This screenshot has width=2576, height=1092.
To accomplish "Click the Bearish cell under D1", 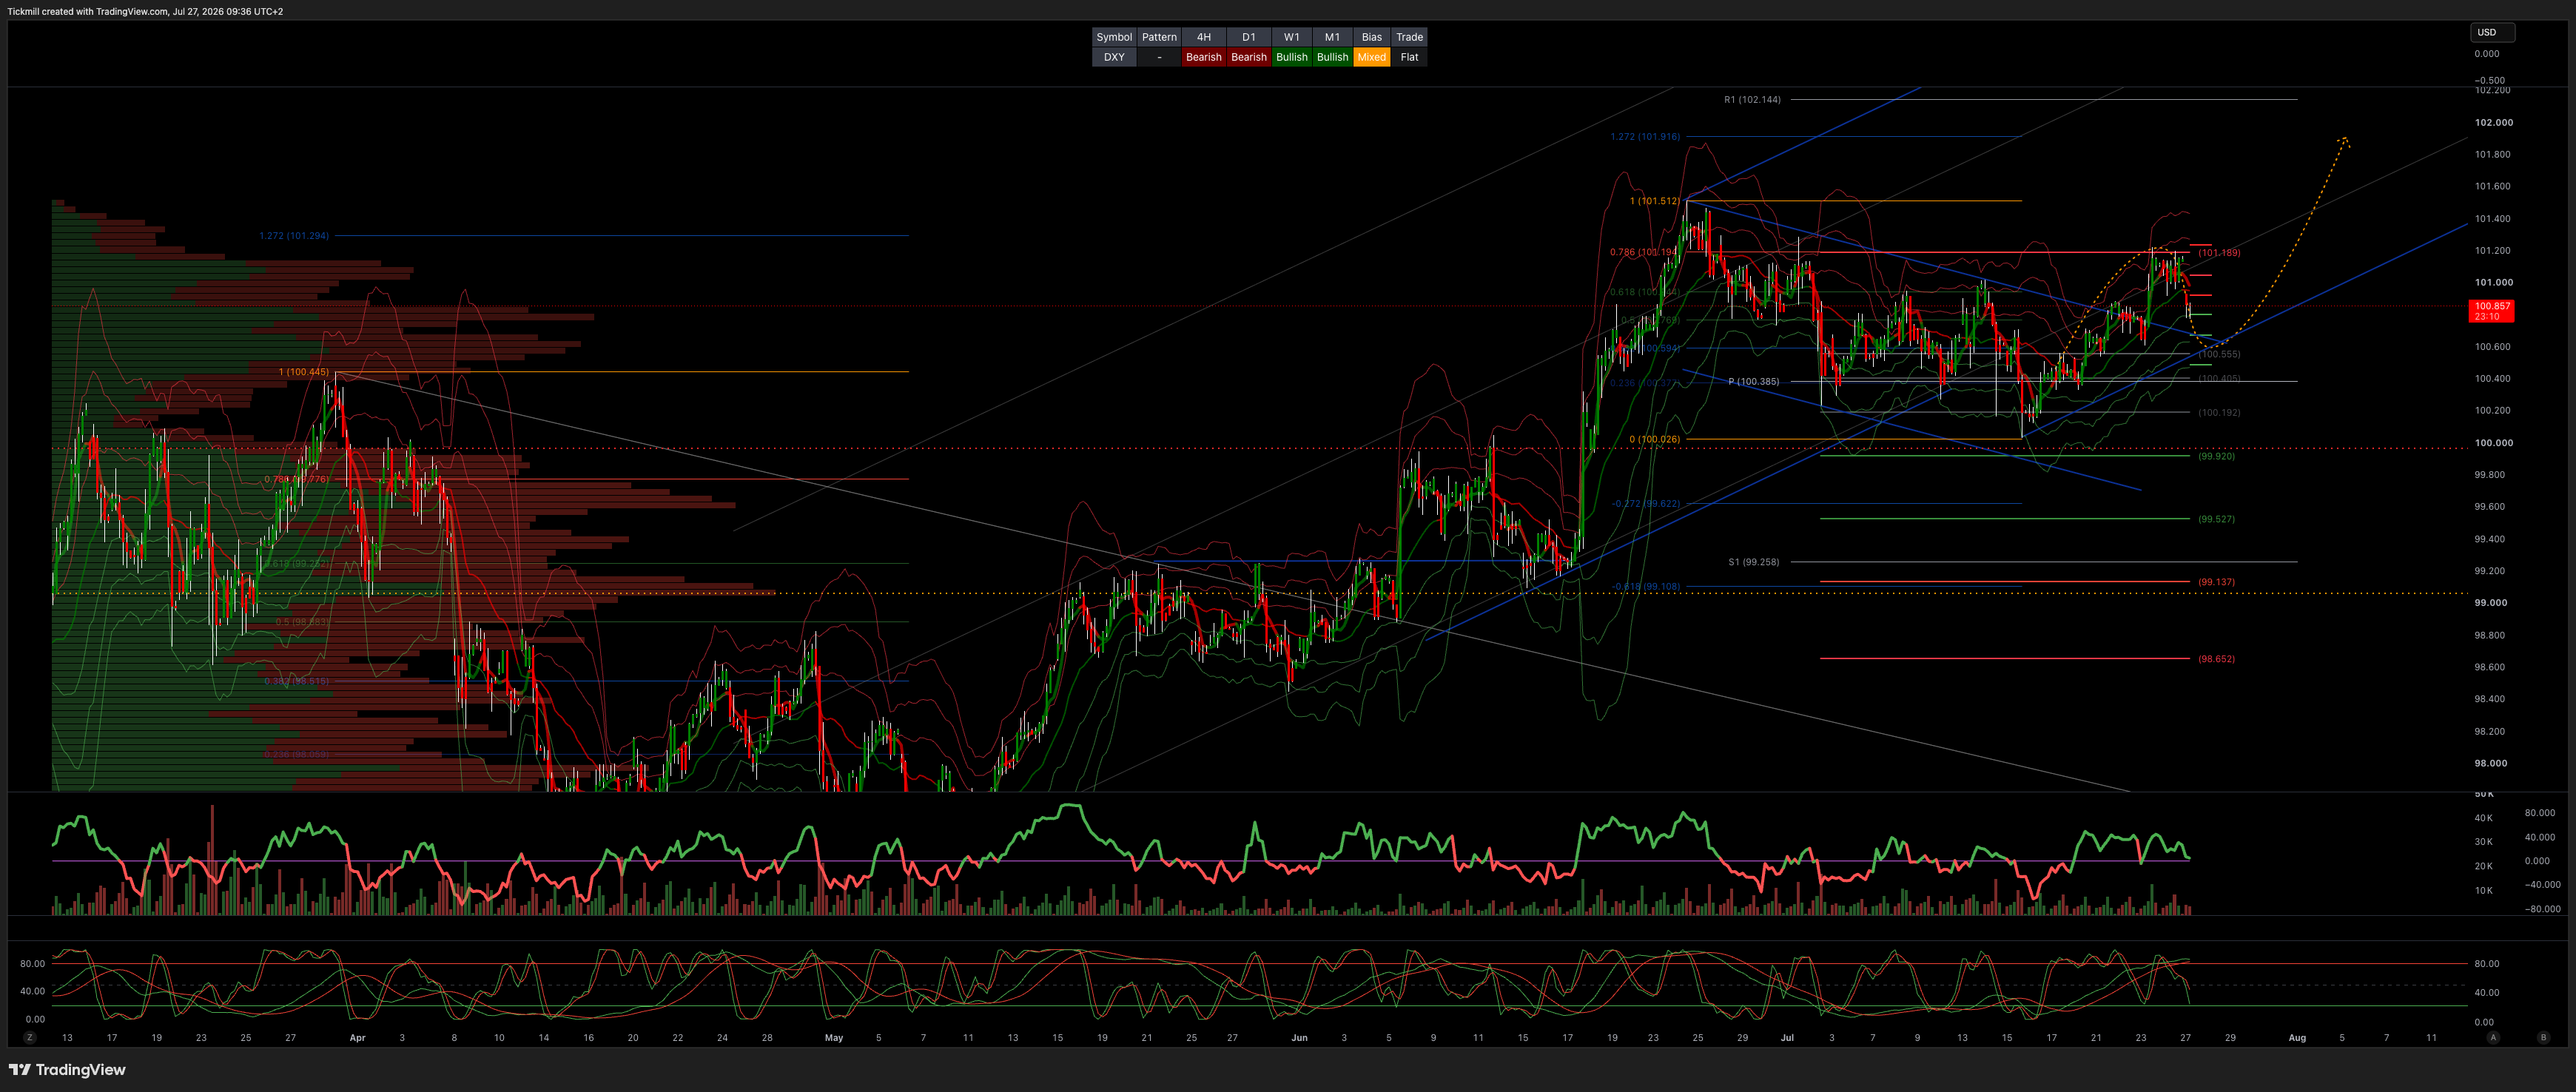I will [1249, 57].
